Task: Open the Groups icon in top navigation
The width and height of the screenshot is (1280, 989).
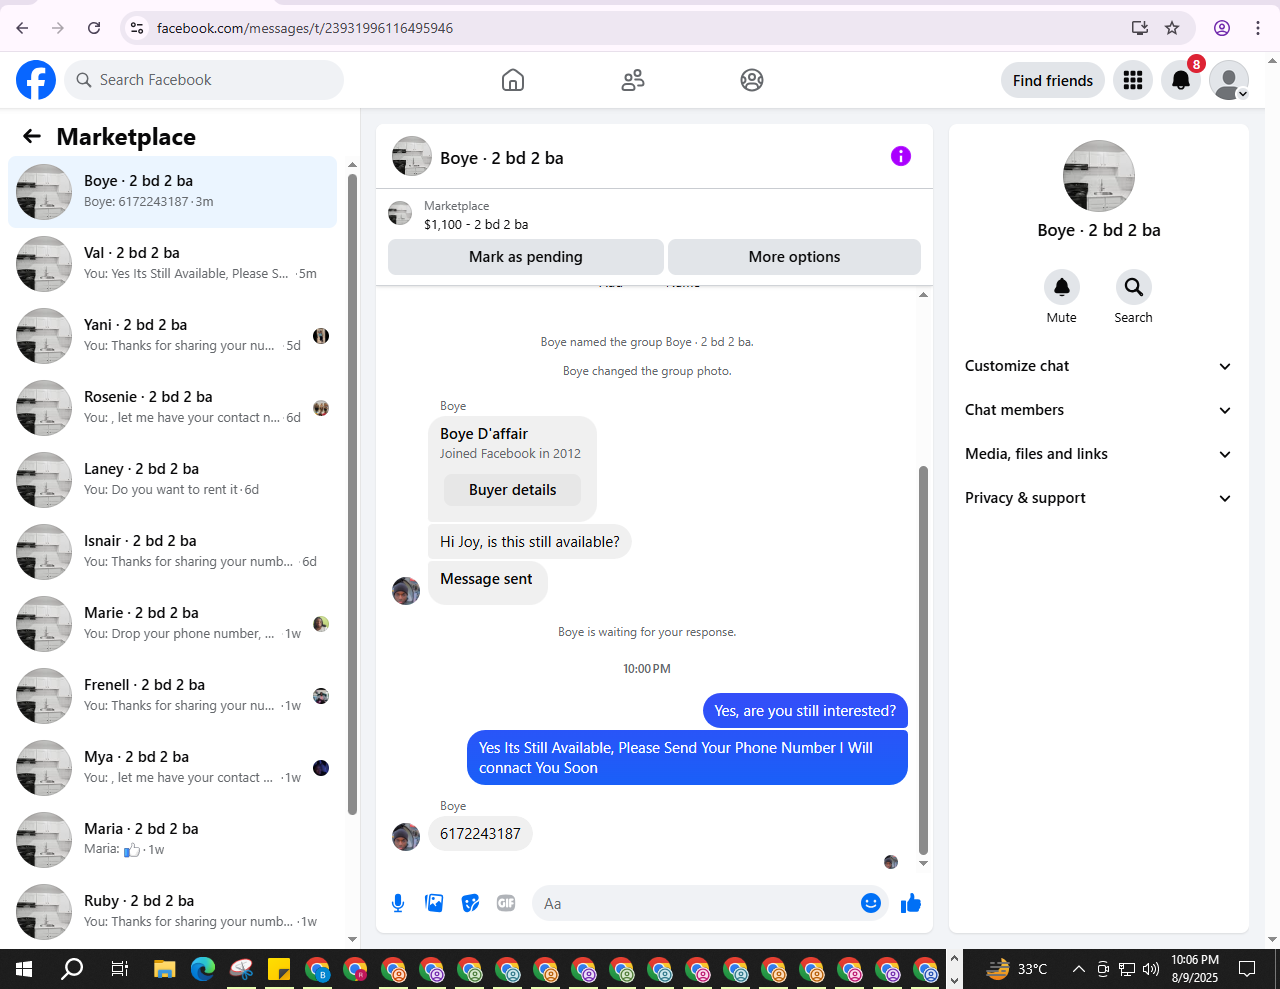Action: (x=752, y=80)
